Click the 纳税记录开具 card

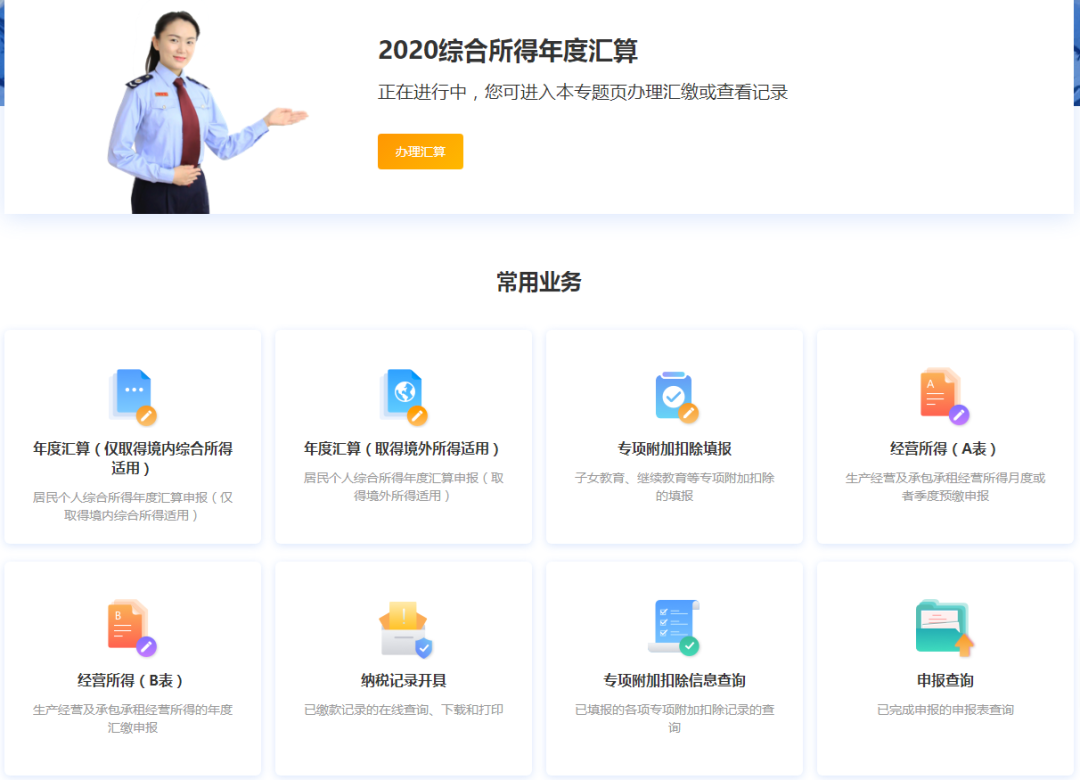coord(404,668)
